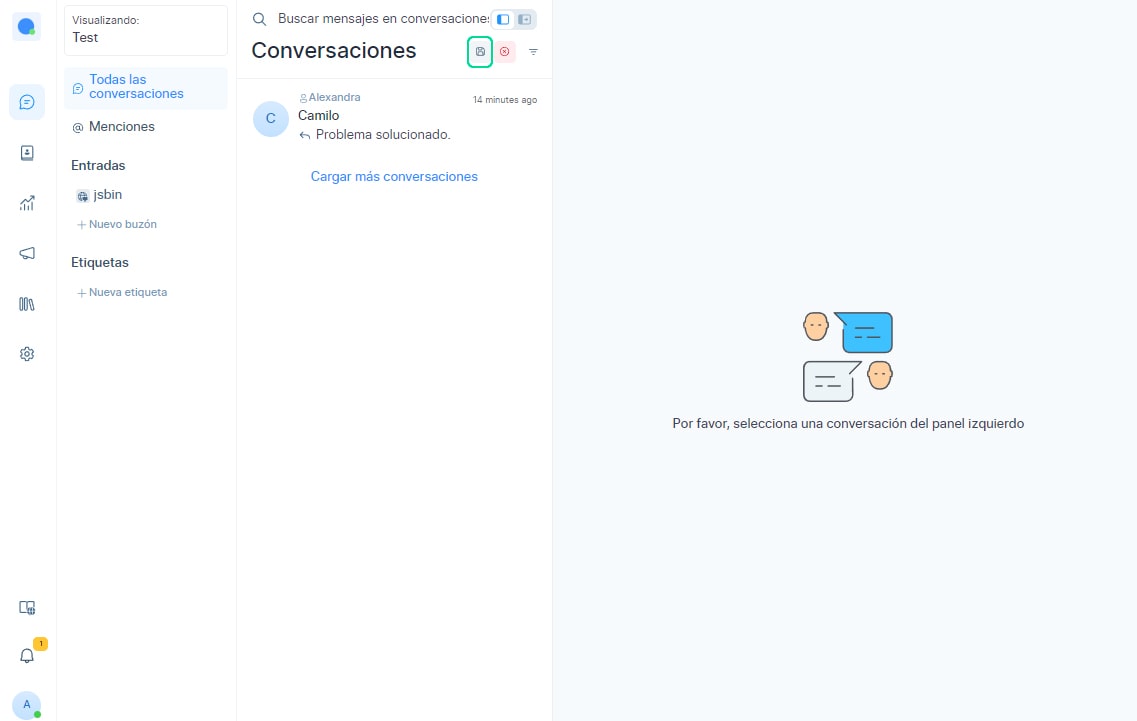Open the Conversations icon in the sidebar
The height and width of the screenshot is (721, 1137).
point(27,102)
